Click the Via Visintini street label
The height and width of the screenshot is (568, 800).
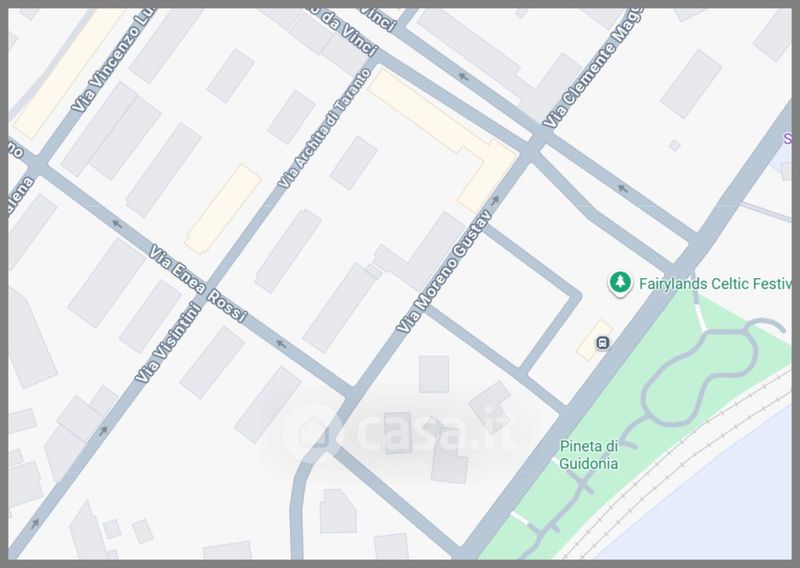(x=168, y=342)
